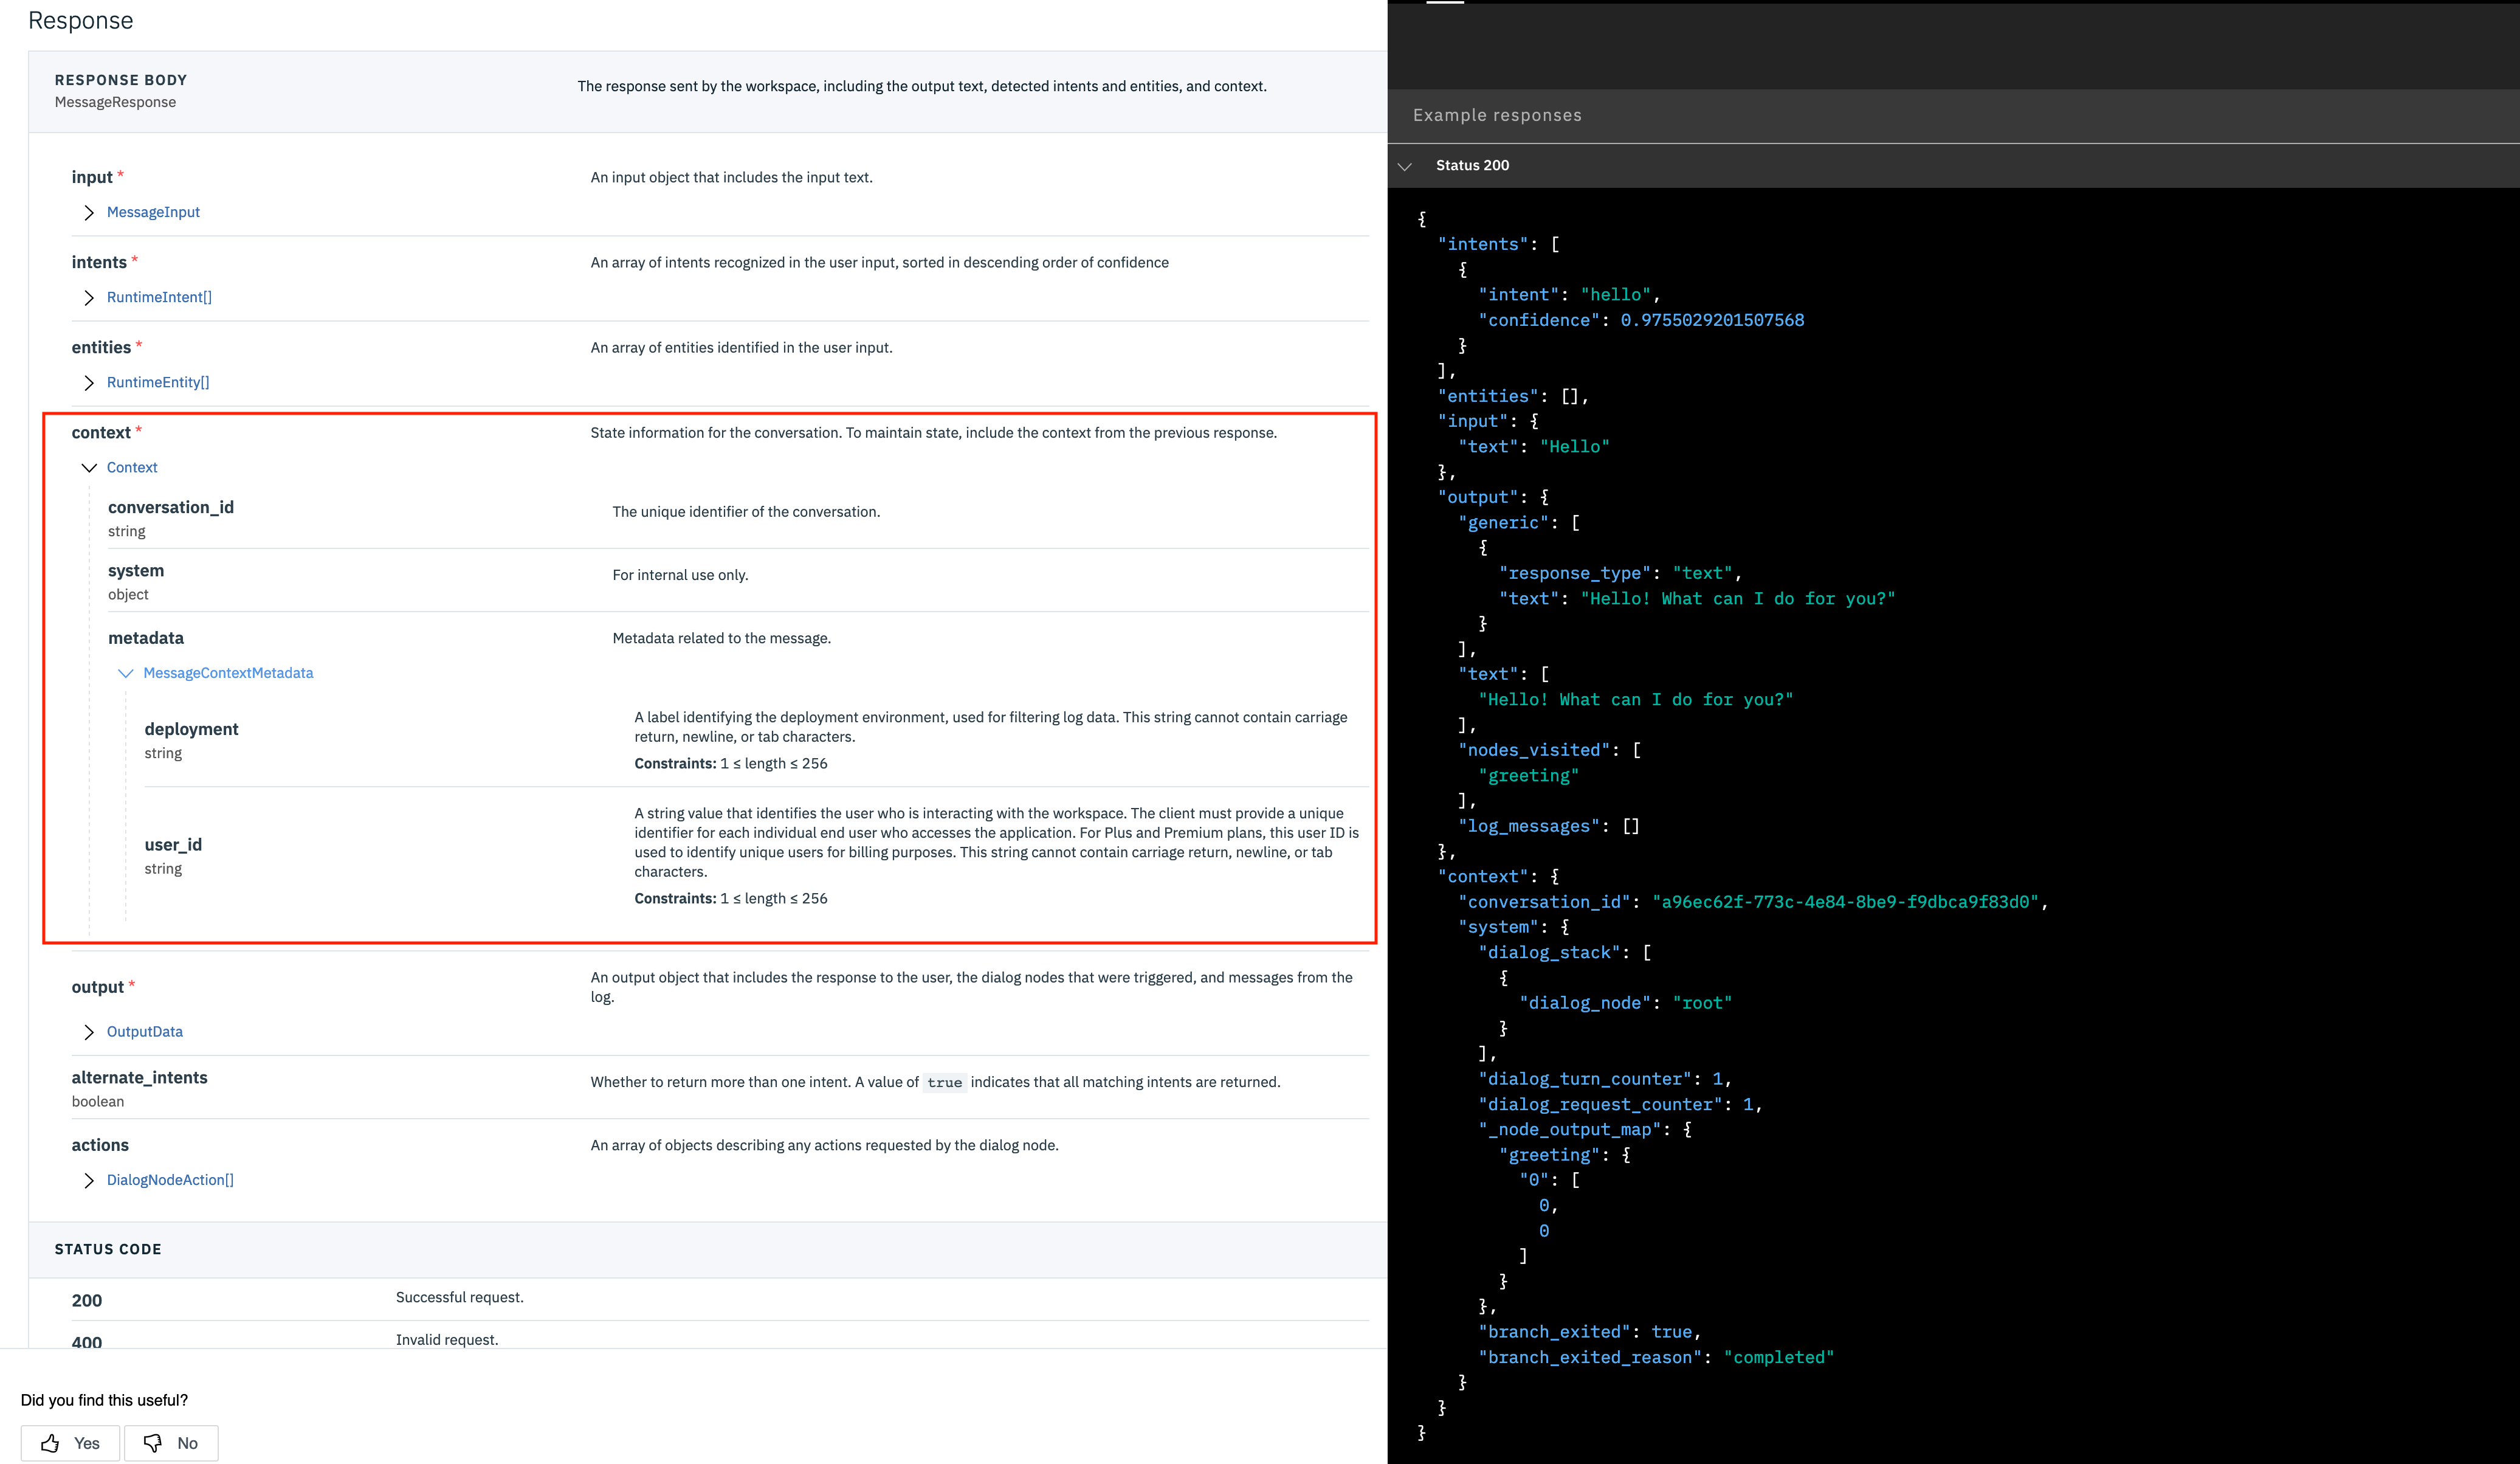Click the Context collapse chevron icon
The image size is (2520, 1464).
[x=88, y=467]
